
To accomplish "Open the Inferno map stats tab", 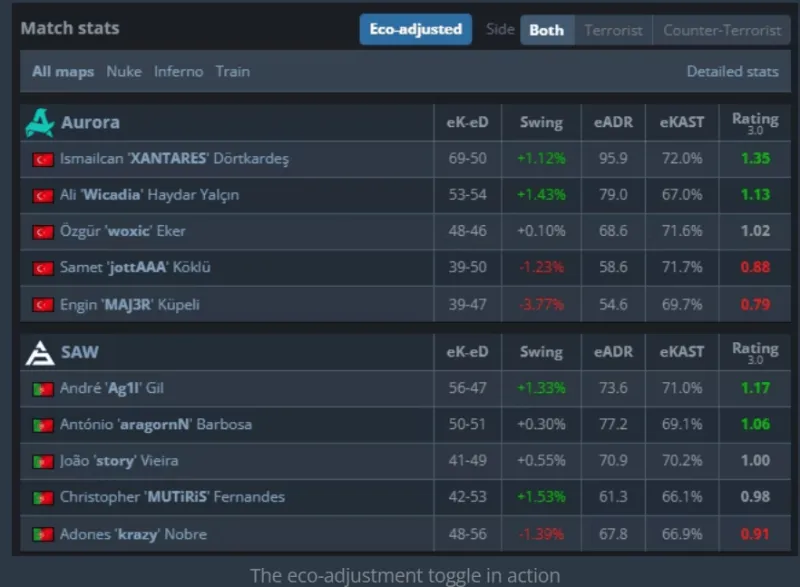I will point(178,72).
